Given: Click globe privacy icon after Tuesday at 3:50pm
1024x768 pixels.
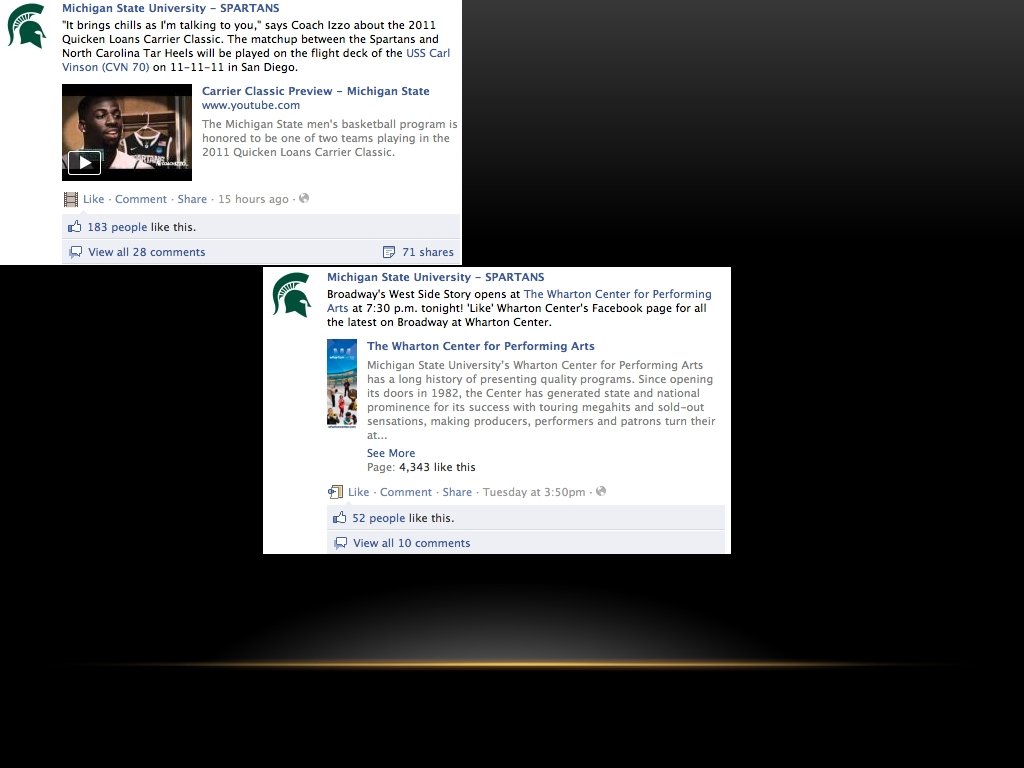Looking at the screenshot, I should [x=601, y=491].
